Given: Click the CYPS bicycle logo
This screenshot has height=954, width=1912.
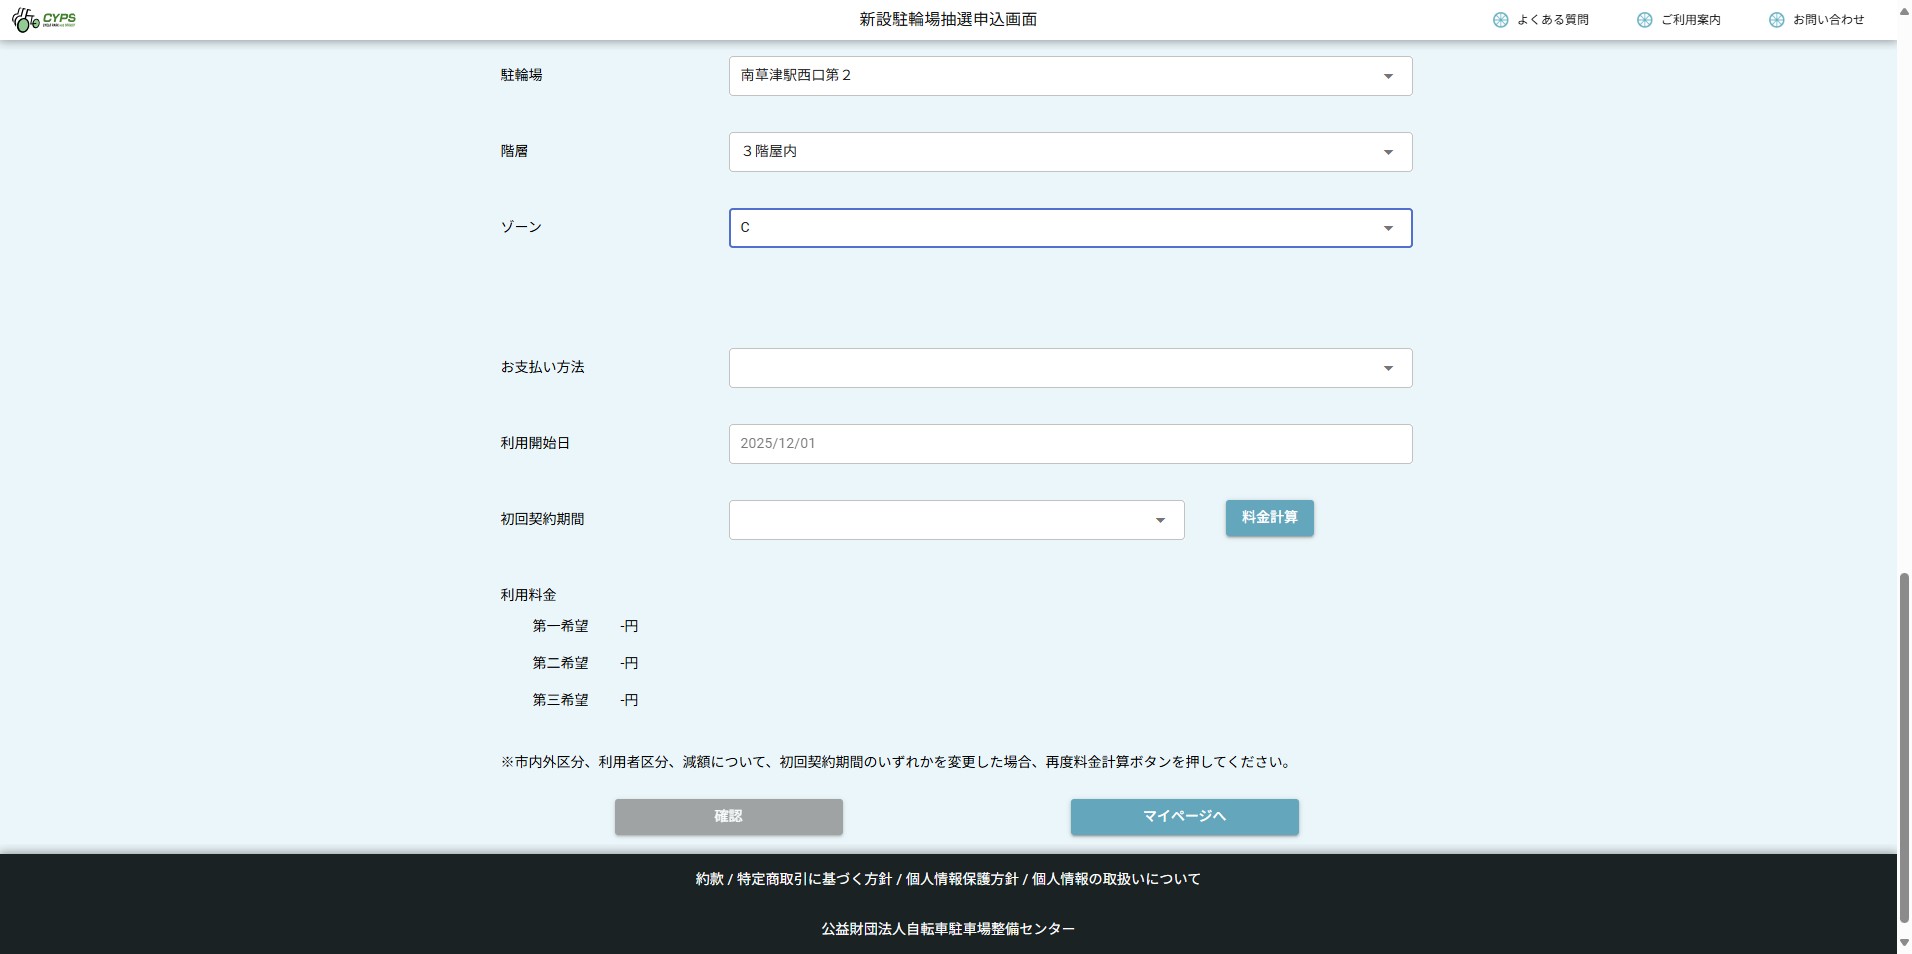Looking at the screenshot, I should (x=44, y=19).
